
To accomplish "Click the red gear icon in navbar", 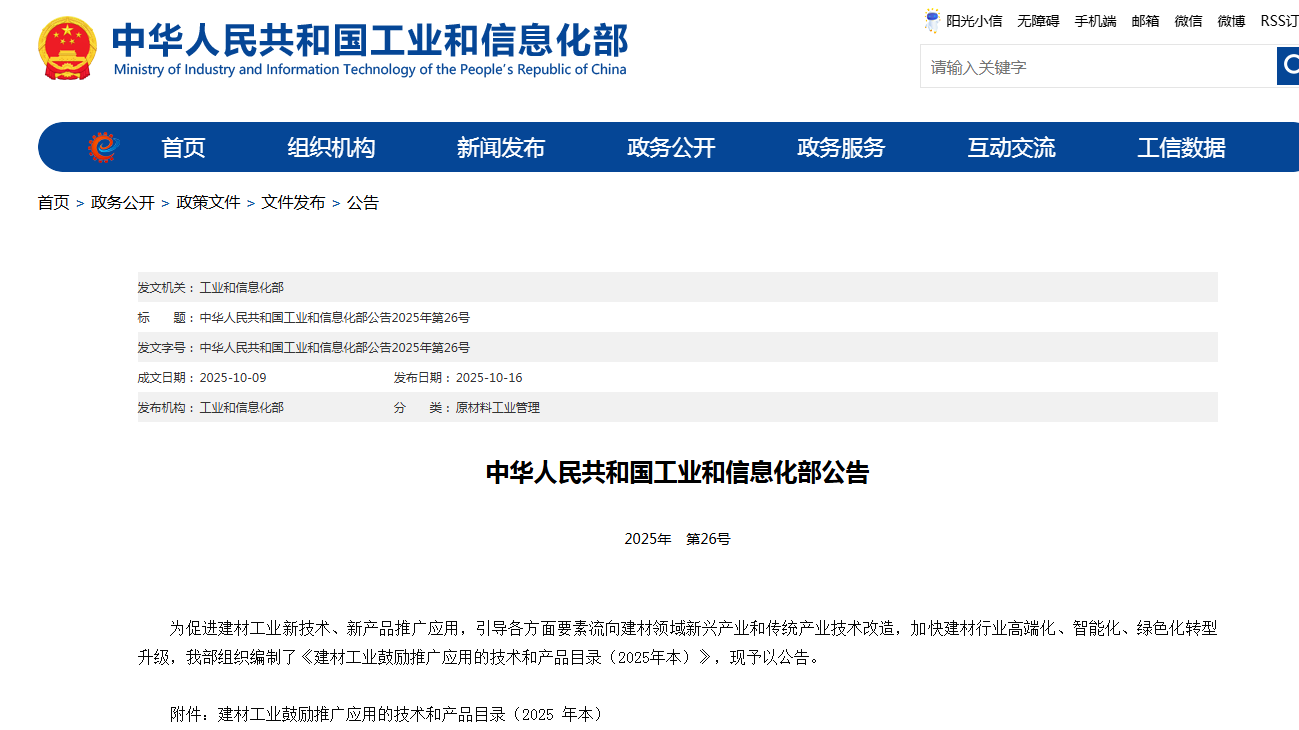I will 103,147.
